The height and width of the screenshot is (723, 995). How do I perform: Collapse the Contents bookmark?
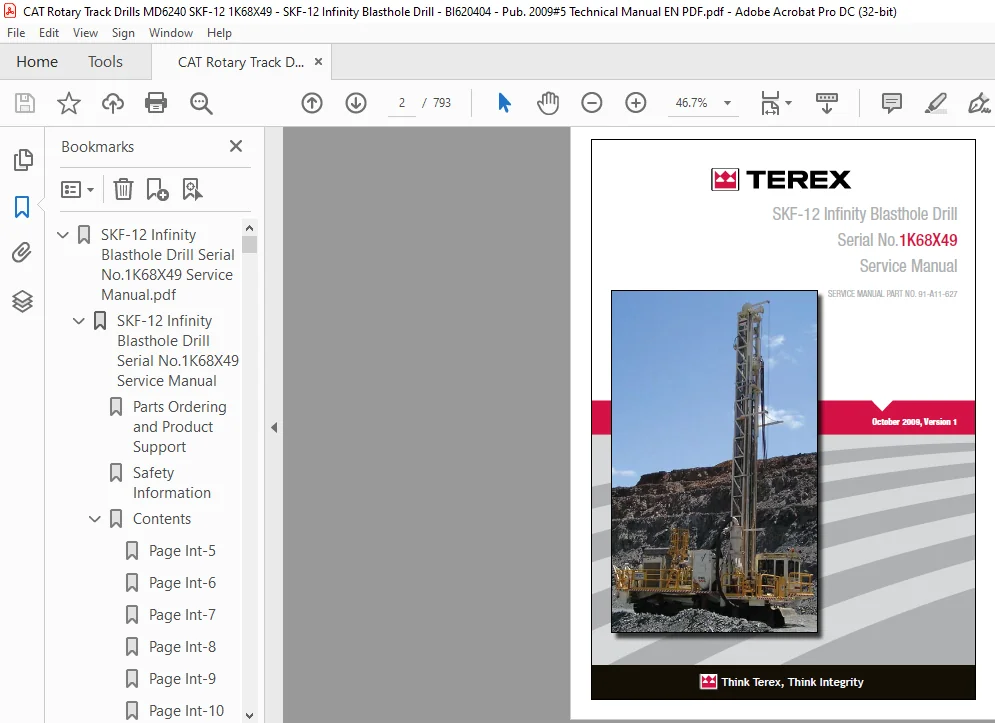point(95,519)
